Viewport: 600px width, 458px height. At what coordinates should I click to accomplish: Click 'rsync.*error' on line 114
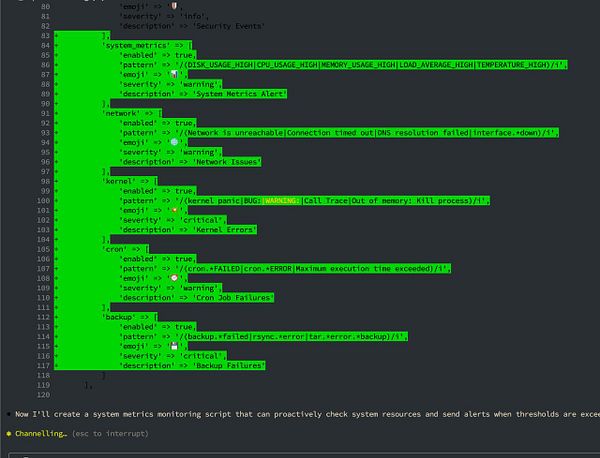point(278,337)
